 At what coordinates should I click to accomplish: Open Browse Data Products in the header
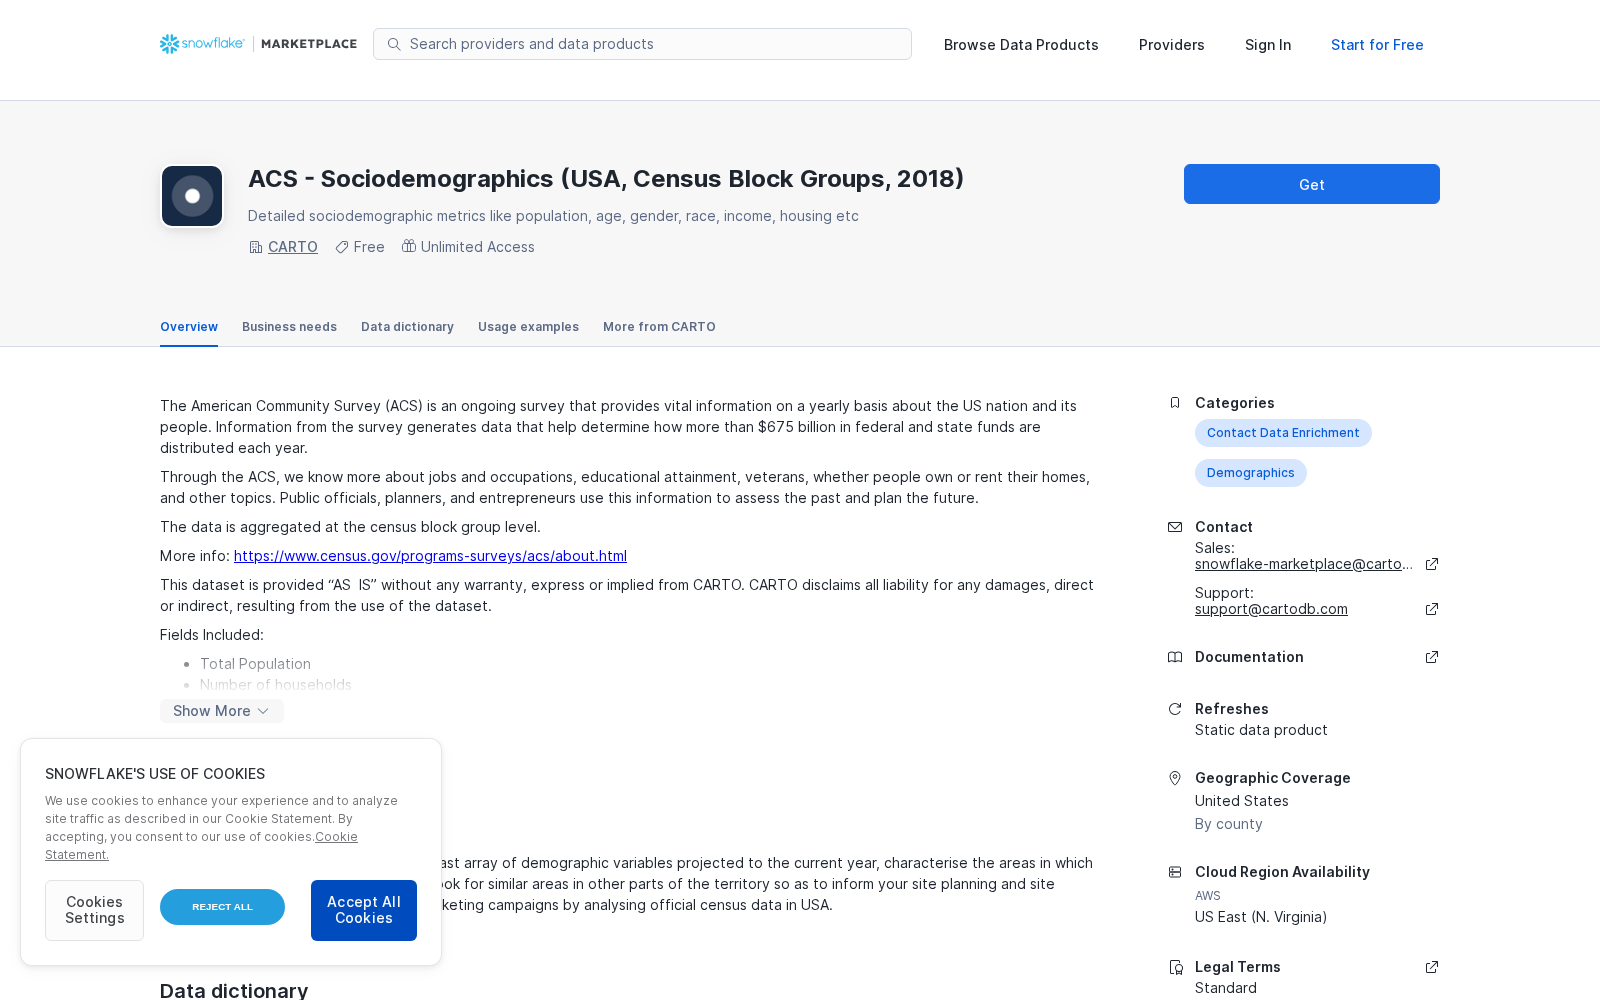click(x=1021, y=45)
